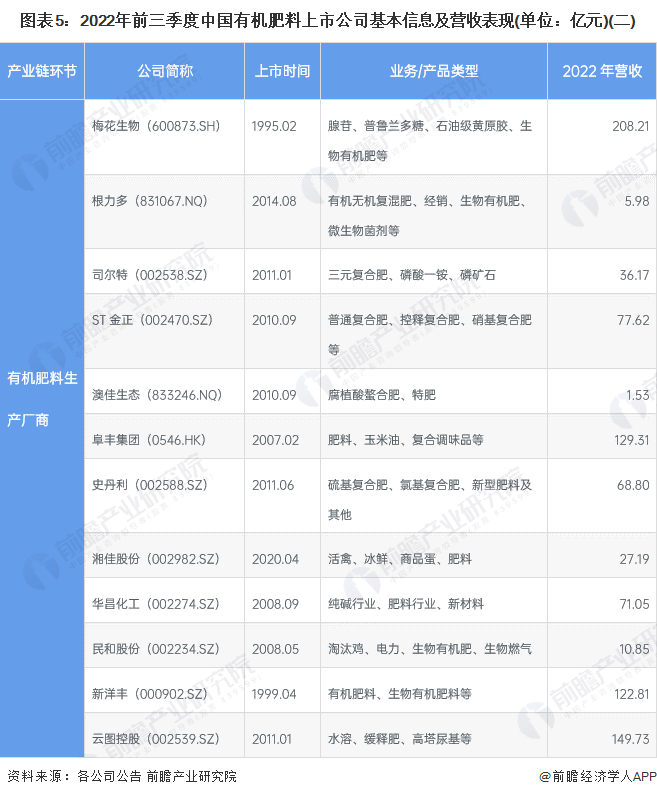Viewport: 657px width, 797px height.
Task: Click product text 活禽、冰鲜、商品蛋、肥料
Action: [400, 559]
